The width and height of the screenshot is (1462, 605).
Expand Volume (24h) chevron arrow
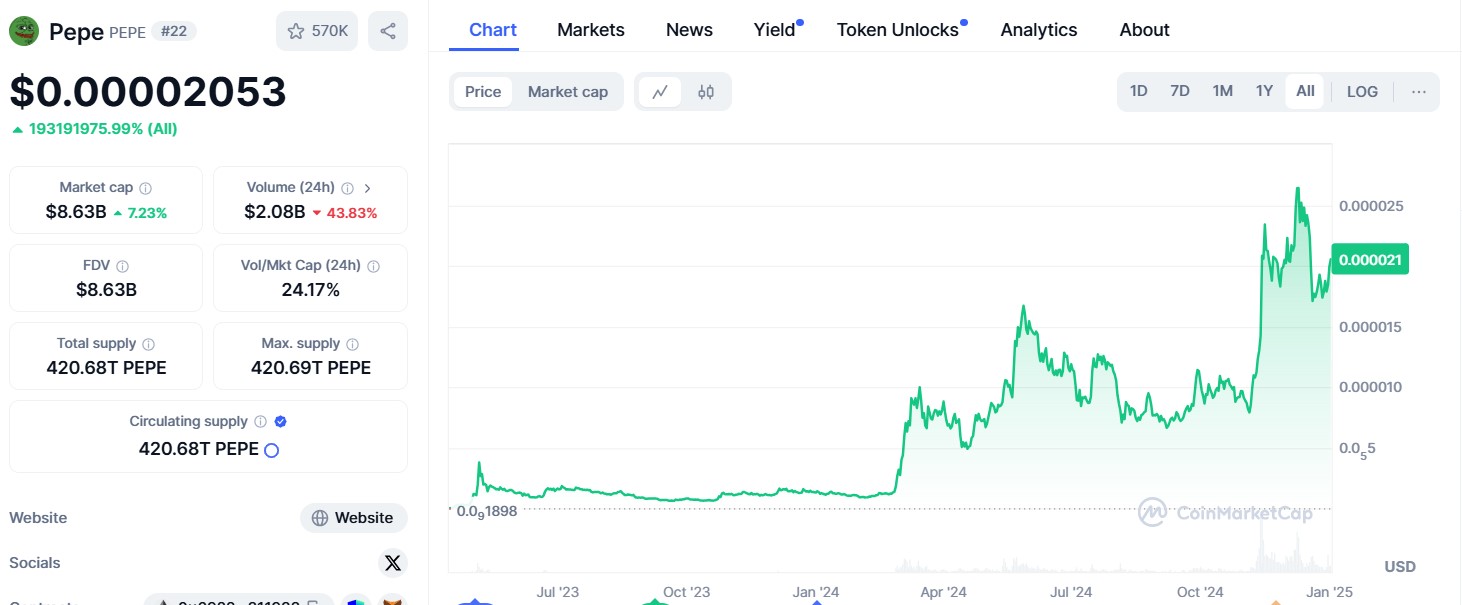tap(367, 188)
